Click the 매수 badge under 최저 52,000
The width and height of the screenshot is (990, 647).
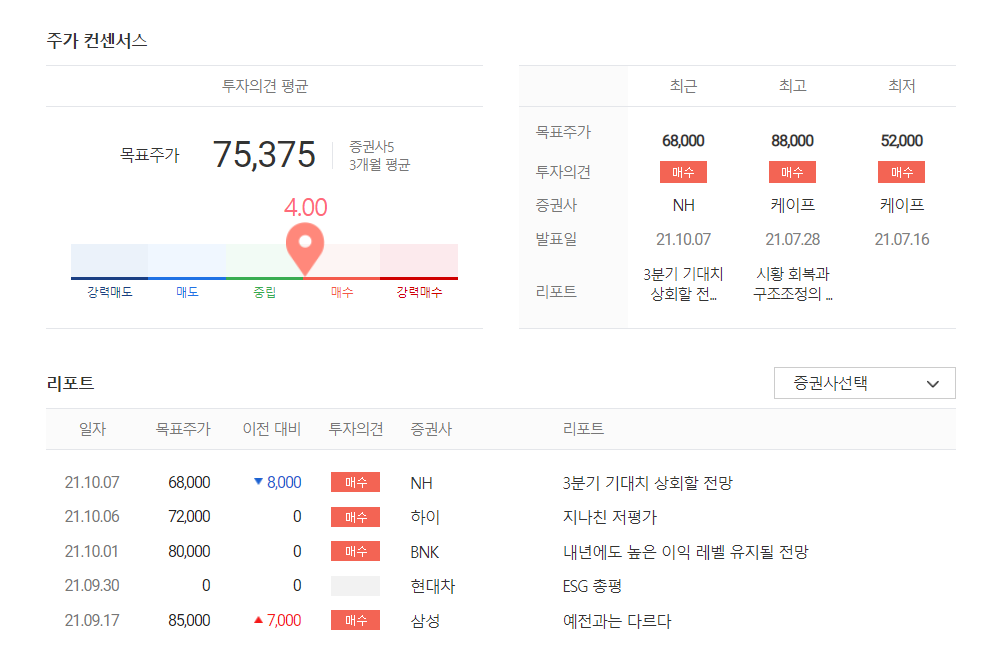tap(902, 172)
